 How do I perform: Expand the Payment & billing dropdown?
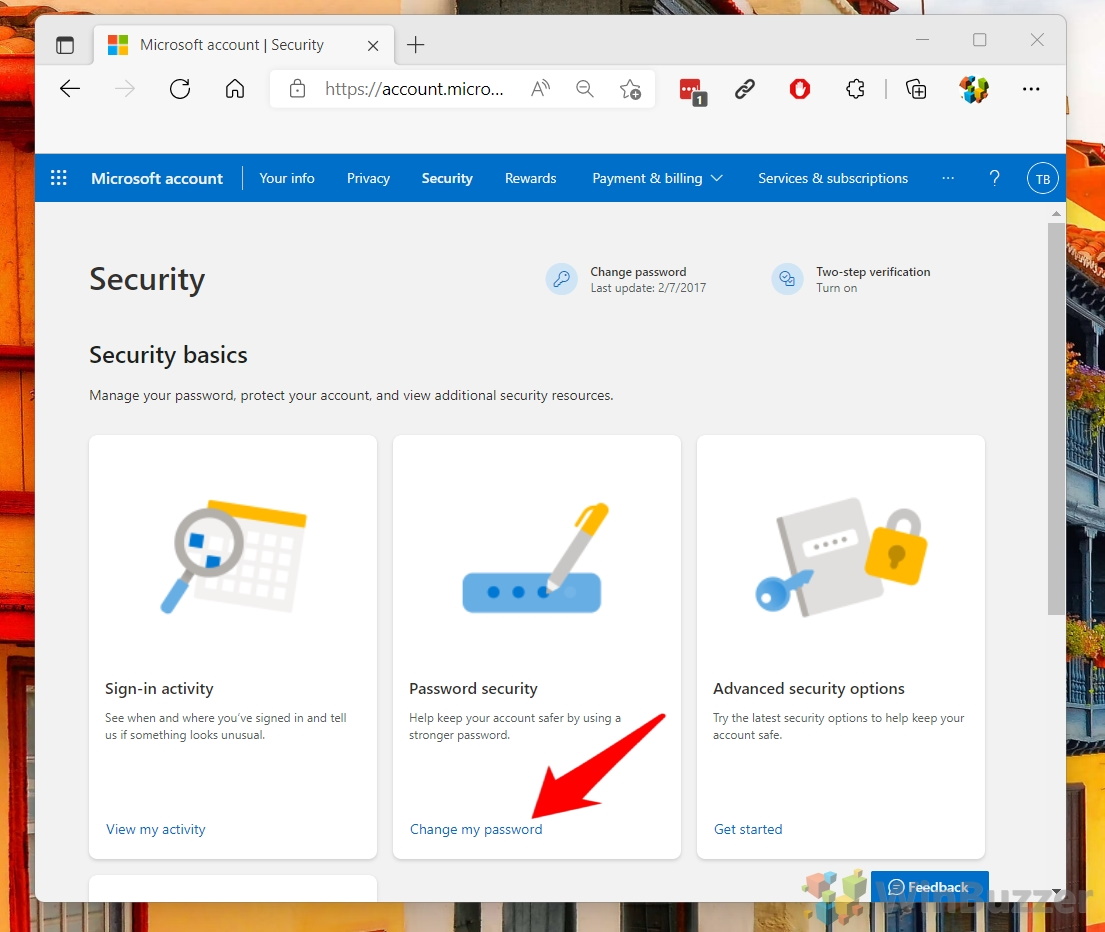coord(657,178)
